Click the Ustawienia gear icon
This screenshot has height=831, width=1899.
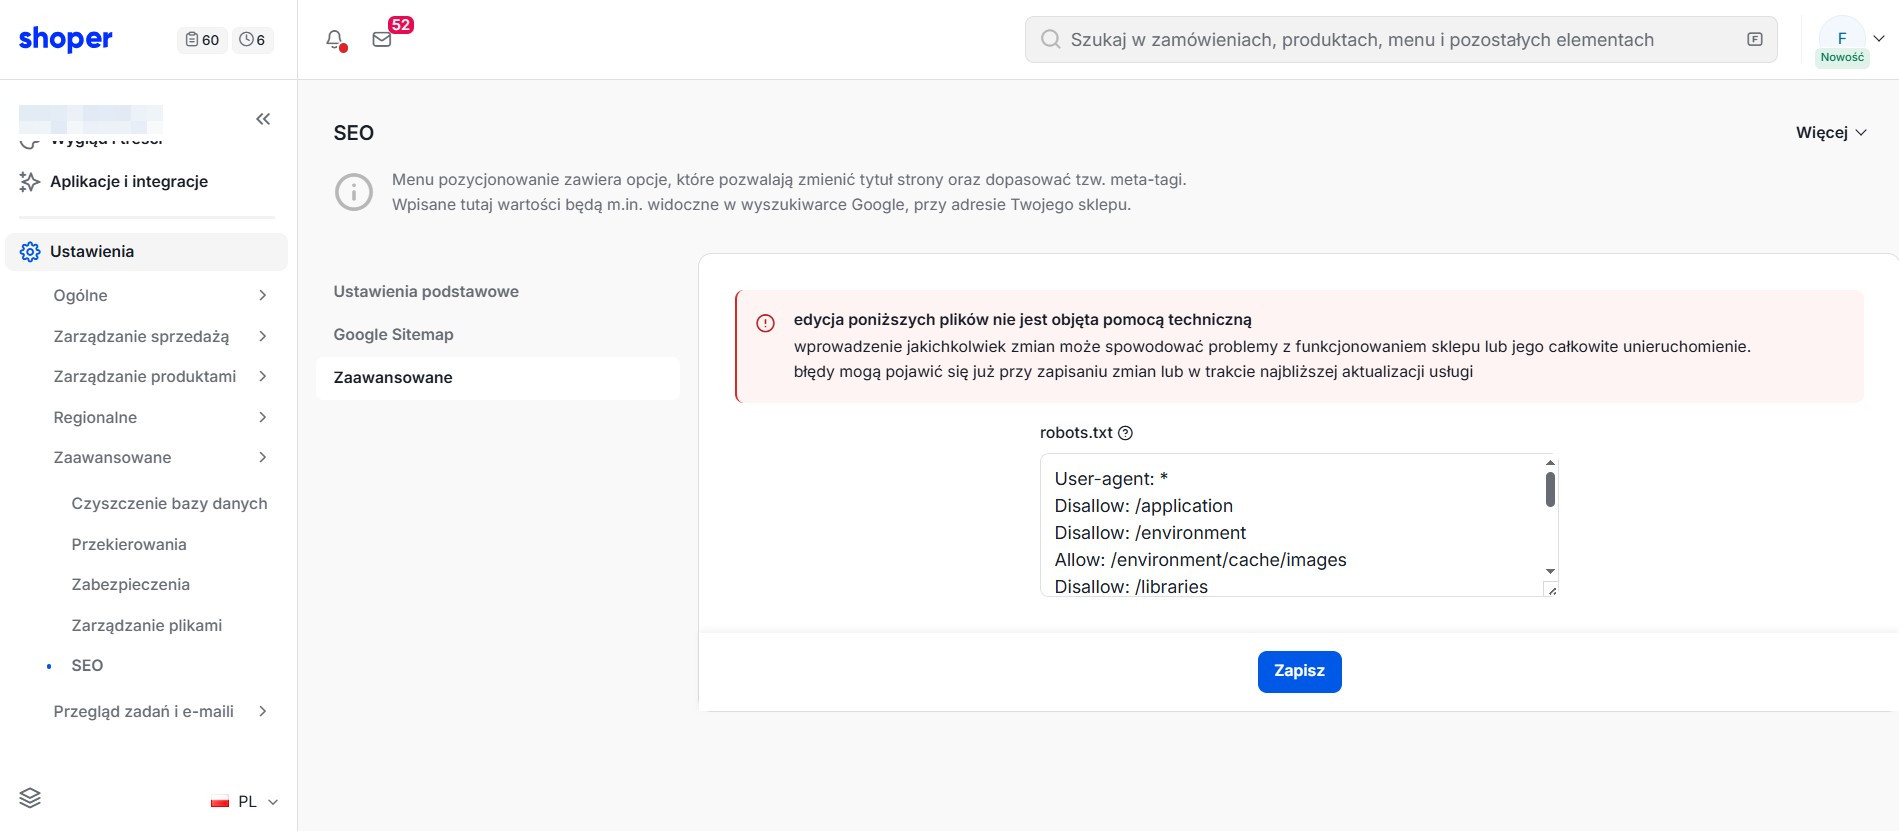[30, 252]
